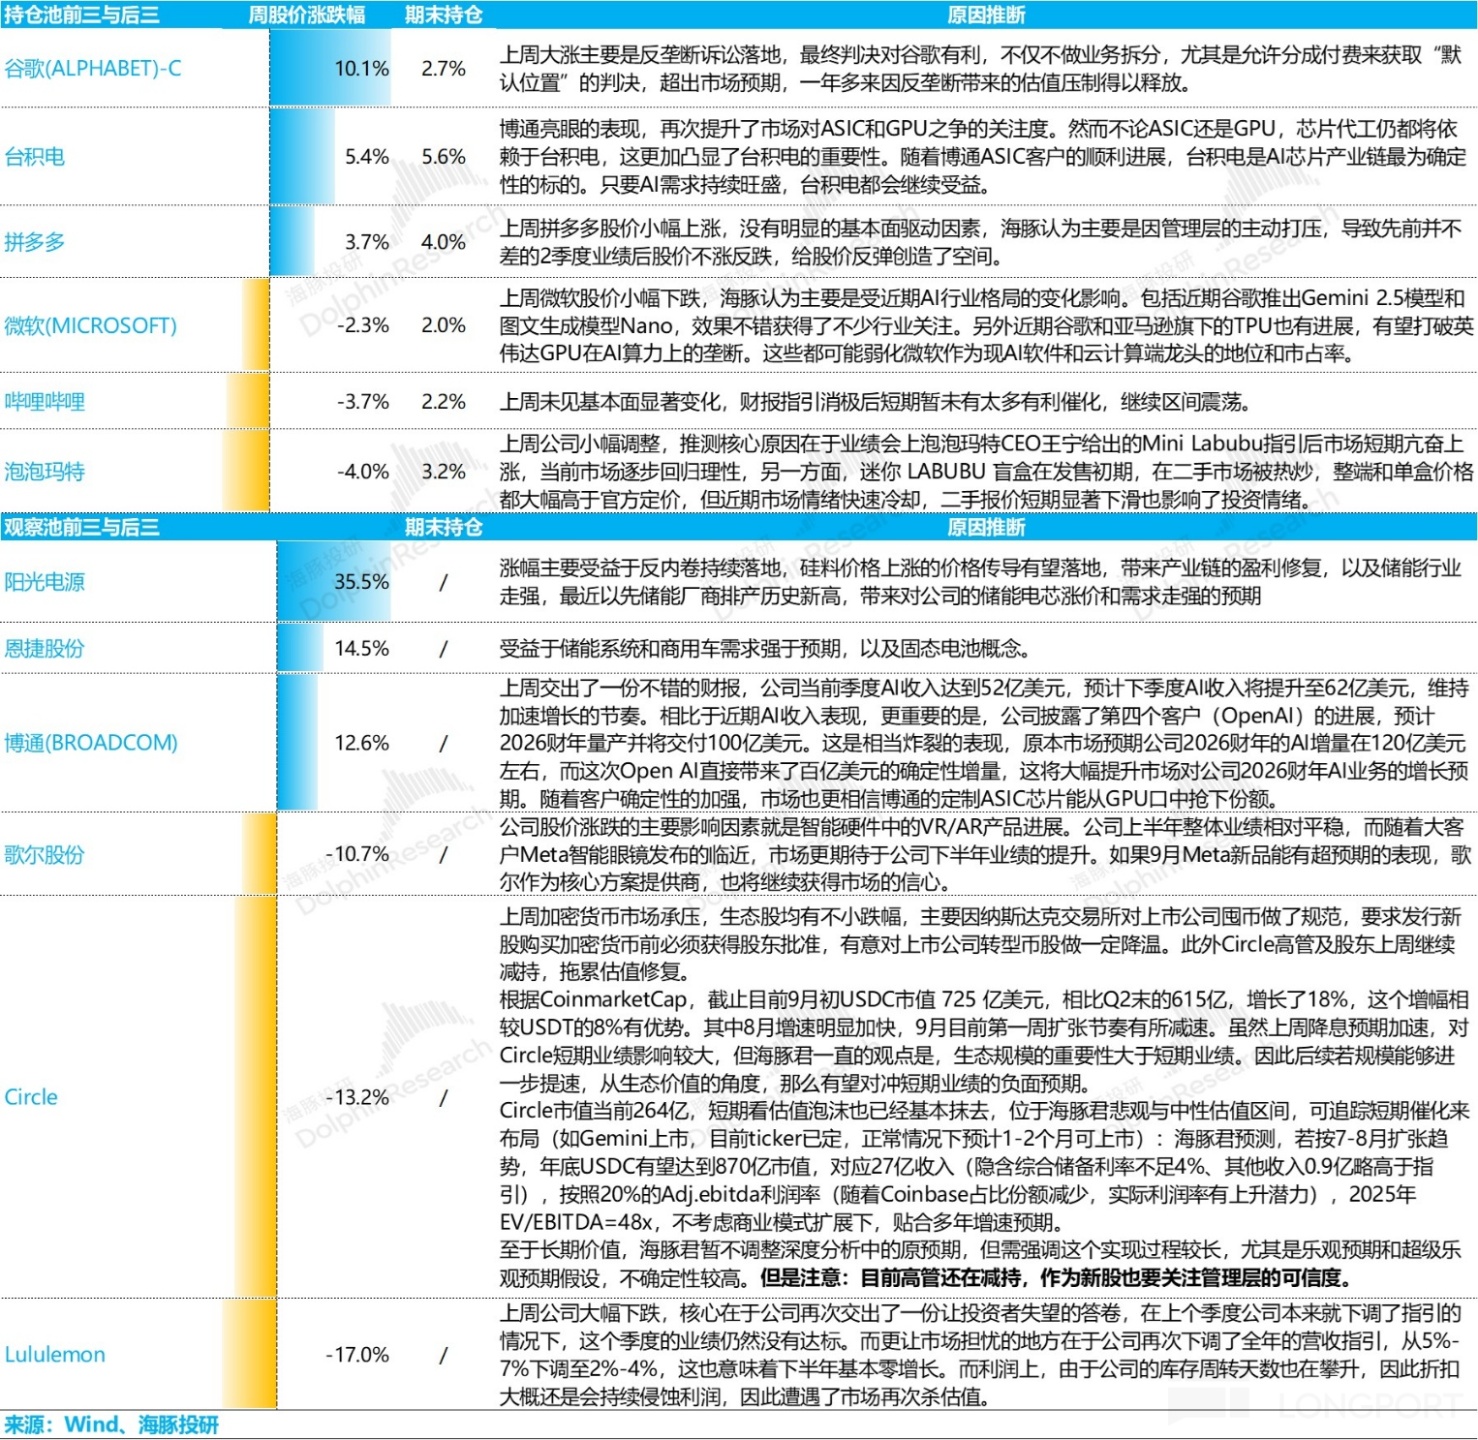This screenshot has width=1478, height=1440.
Task: Click the 微软 reason text mentioning Gemini 2.5模型
Action: pos(986,325)
